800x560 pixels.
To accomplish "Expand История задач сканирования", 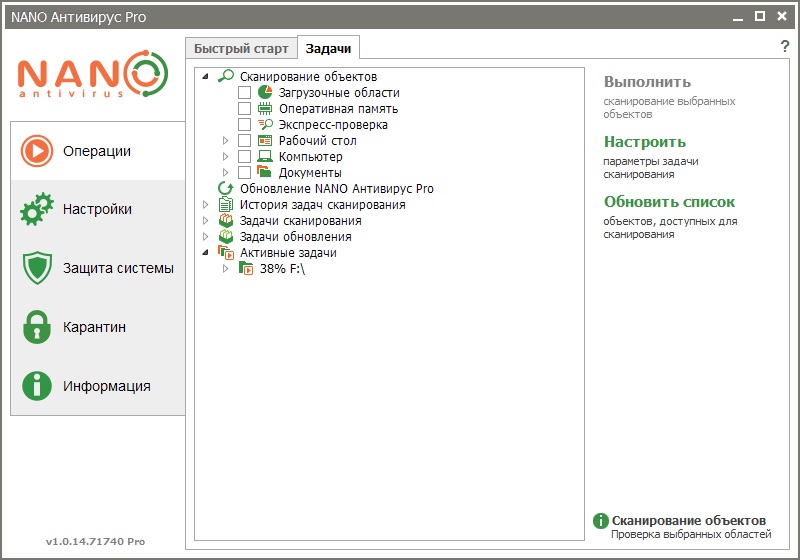I will pos(206,205).
